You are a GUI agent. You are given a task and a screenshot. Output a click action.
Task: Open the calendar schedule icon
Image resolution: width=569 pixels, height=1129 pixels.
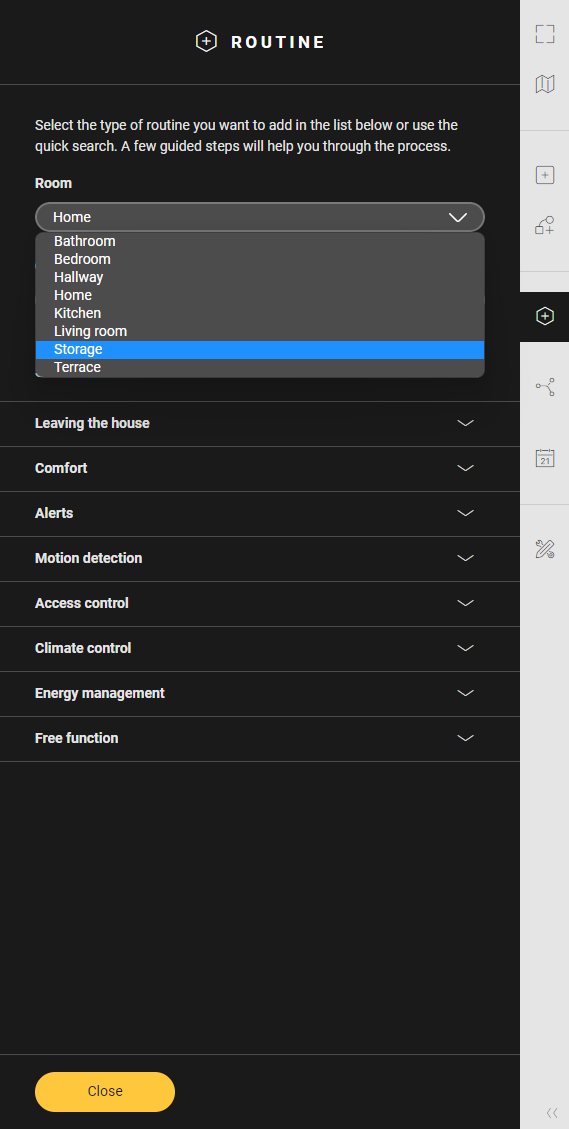tap(545, 458)
